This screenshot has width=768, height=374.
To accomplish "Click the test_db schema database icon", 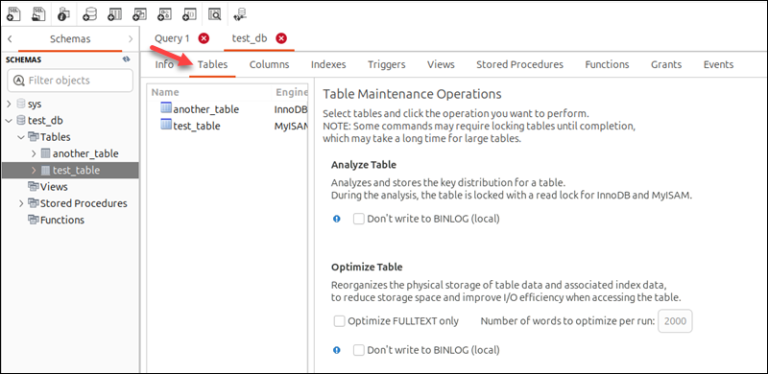I will coord(21,120).
